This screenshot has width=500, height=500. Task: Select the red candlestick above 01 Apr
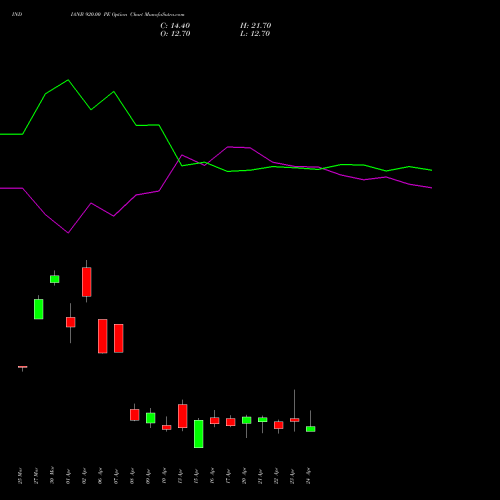[x=71, y=322]
